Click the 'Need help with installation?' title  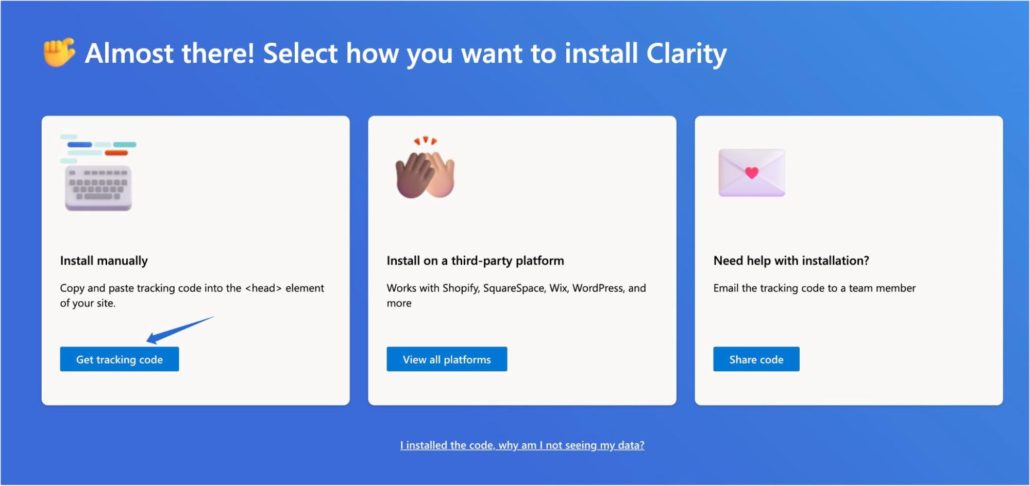point(791,261)
